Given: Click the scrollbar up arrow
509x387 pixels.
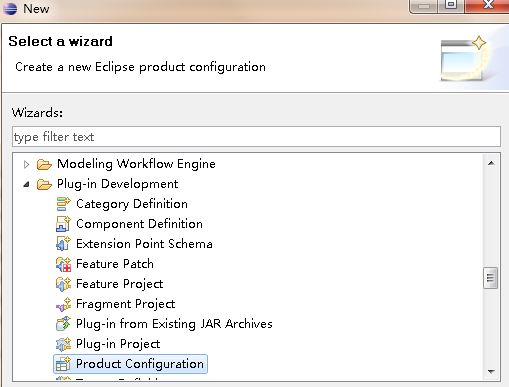Looking at the screenshot, I should [491, 163].
